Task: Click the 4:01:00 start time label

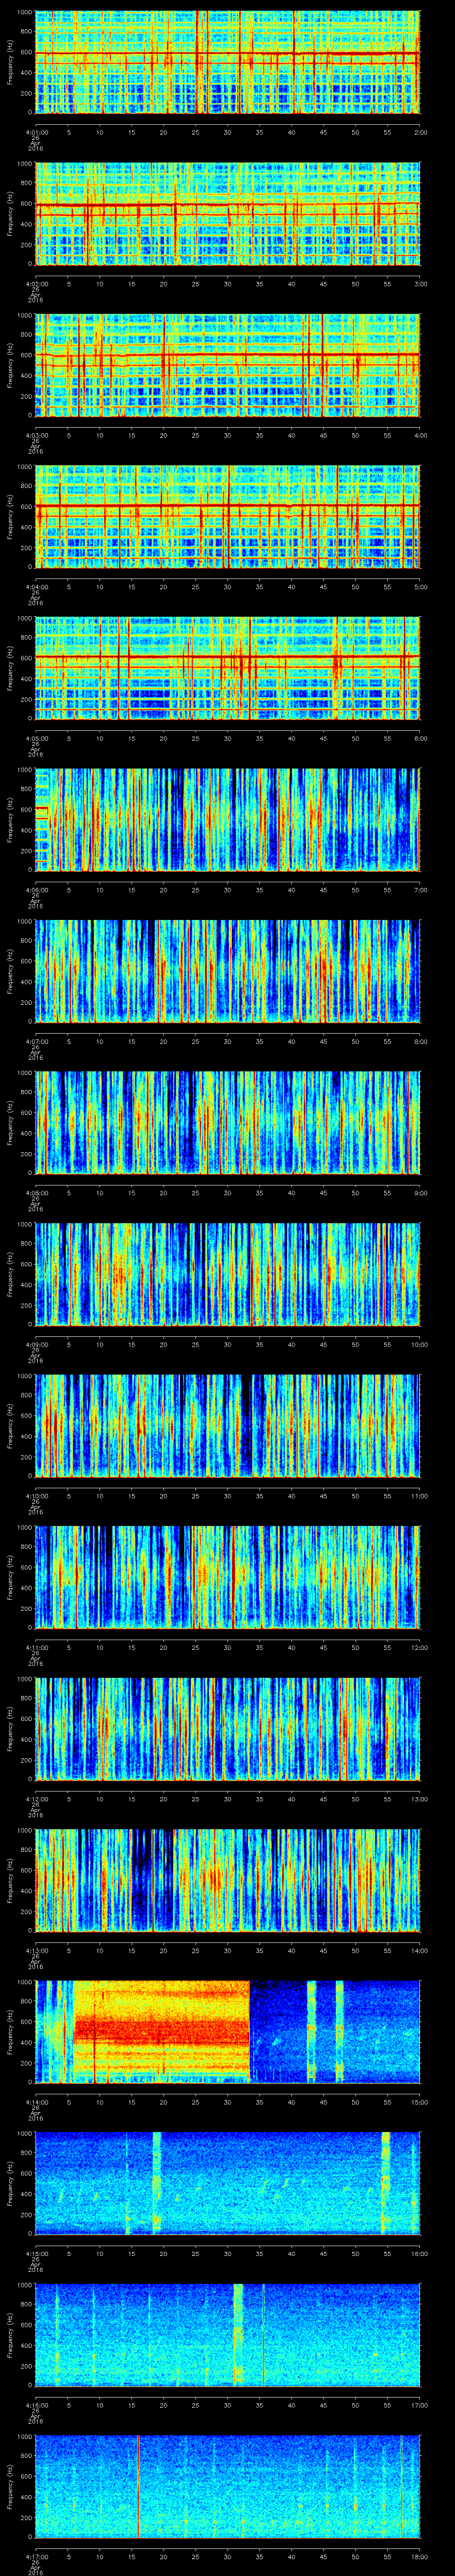Action: pyautogui.click(x=36, y=132)
